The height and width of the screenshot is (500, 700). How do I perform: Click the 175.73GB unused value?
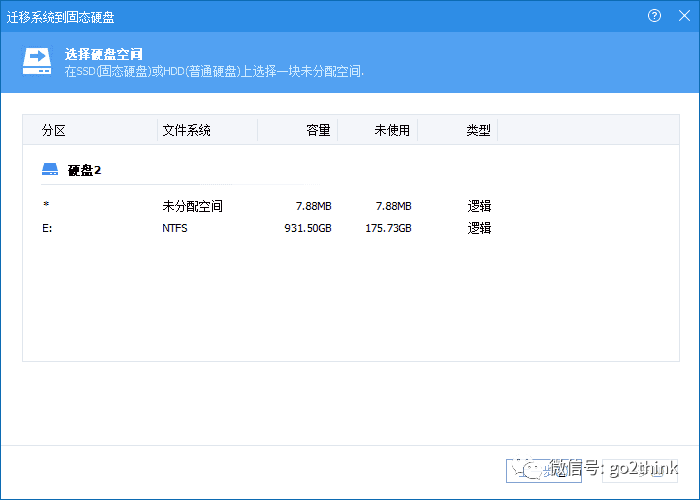coord(388,228)
